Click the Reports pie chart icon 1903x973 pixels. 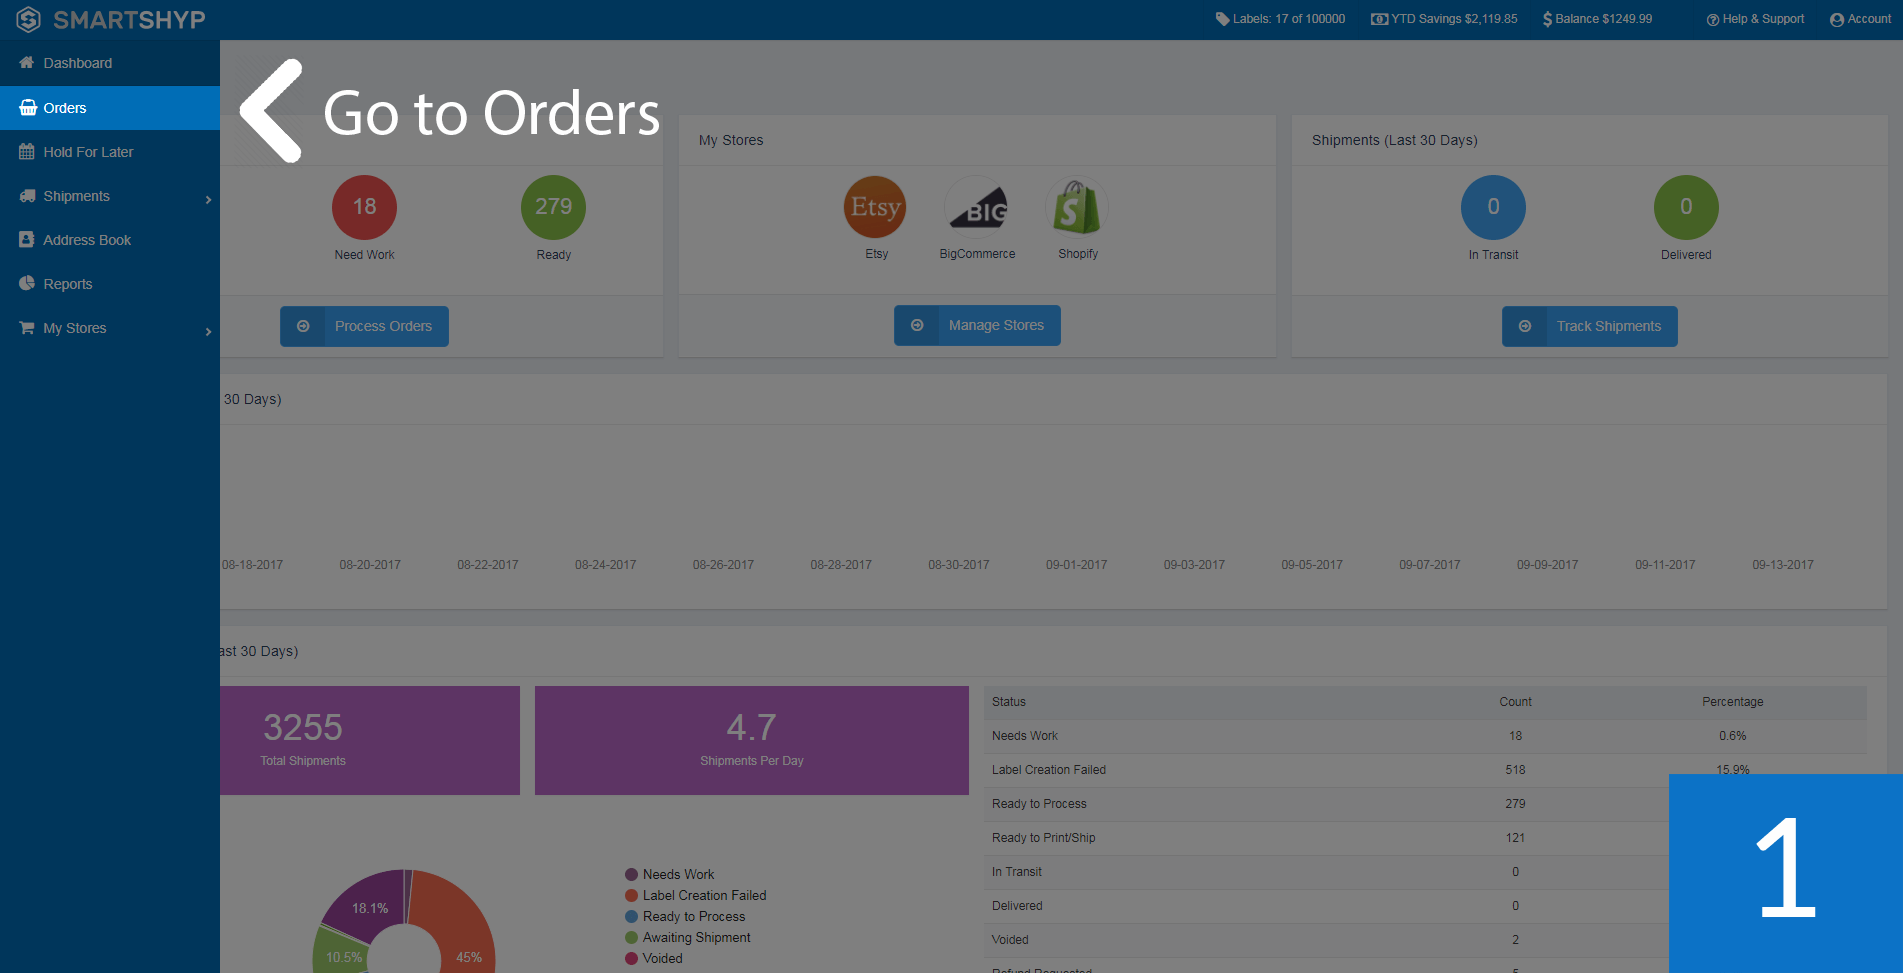(27, 284)
